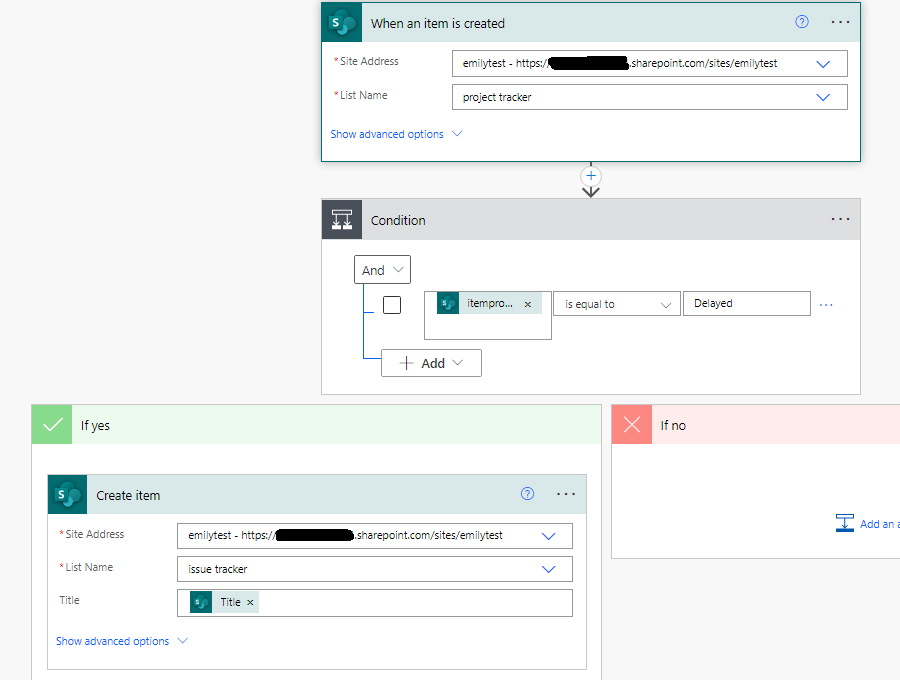Remove the itempro... dynamic token
Viewport: 900px width, 680px height.
(527, 304)
